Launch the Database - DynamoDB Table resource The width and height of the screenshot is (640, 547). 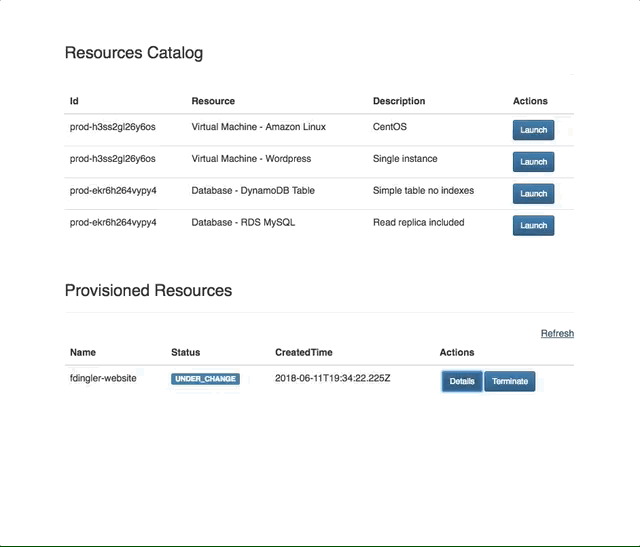coord(533,194)
